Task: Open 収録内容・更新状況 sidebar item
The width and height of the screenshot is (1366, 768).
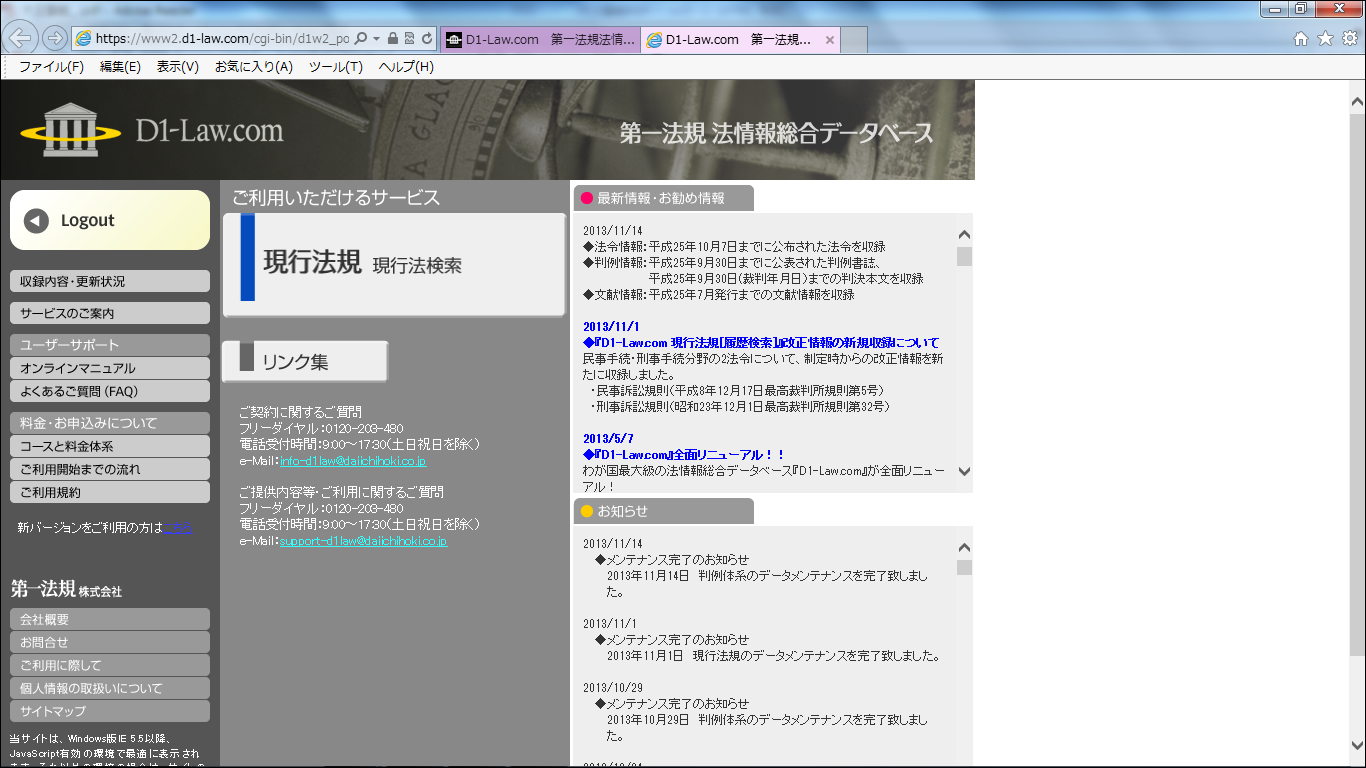Action: [x=110, y=281]
